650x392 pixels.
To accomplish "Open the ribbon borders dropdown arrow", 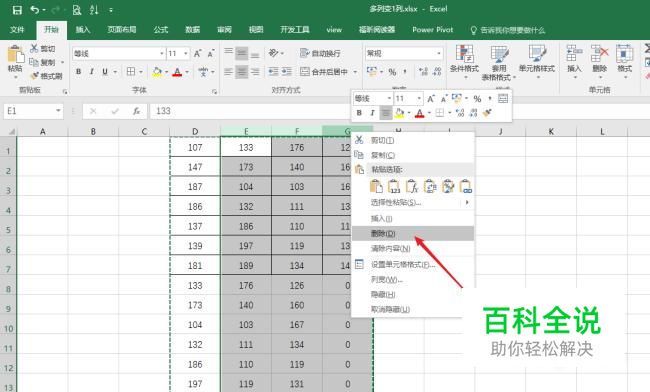I will tap(141, 72).
